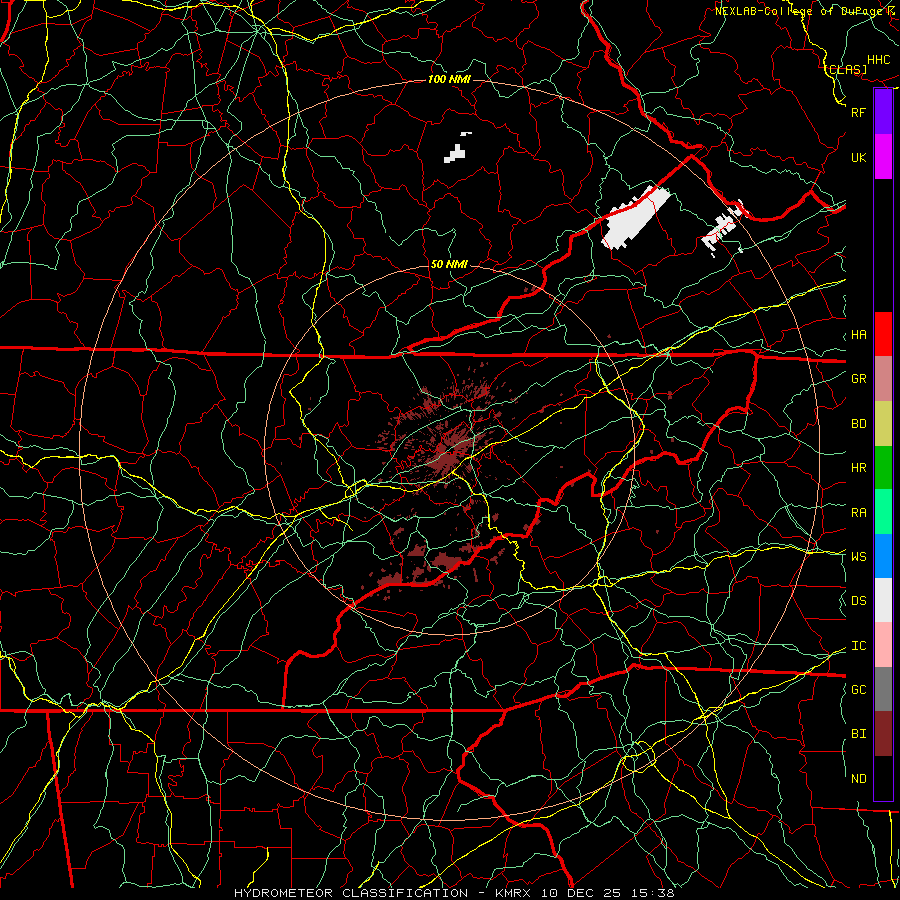
Task: Click the HHC product label
Action: [879, 60]
